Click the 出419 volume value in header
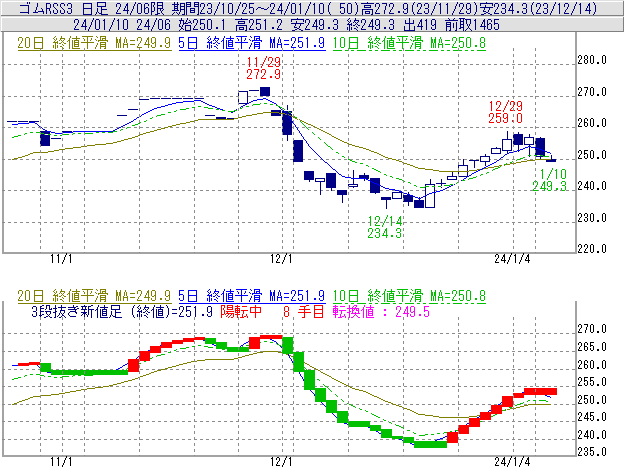Screen dimensions: 624x475 tap(420, 25)
